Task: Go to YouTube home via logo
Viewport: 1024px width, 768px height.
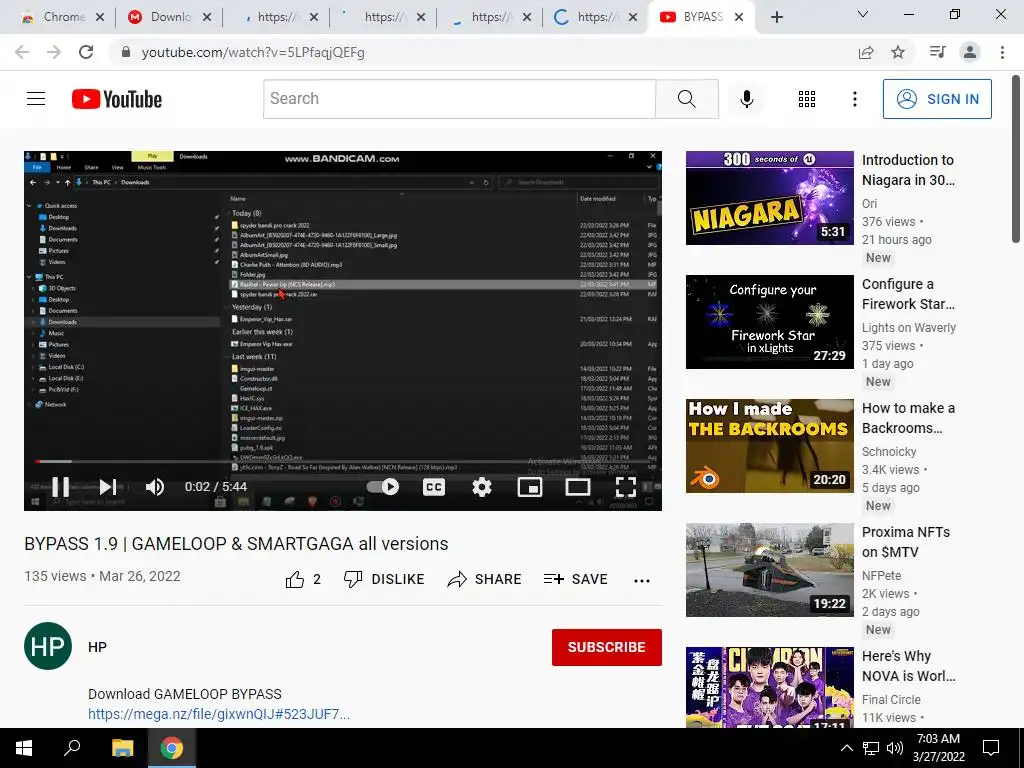Action: (117, 99)
